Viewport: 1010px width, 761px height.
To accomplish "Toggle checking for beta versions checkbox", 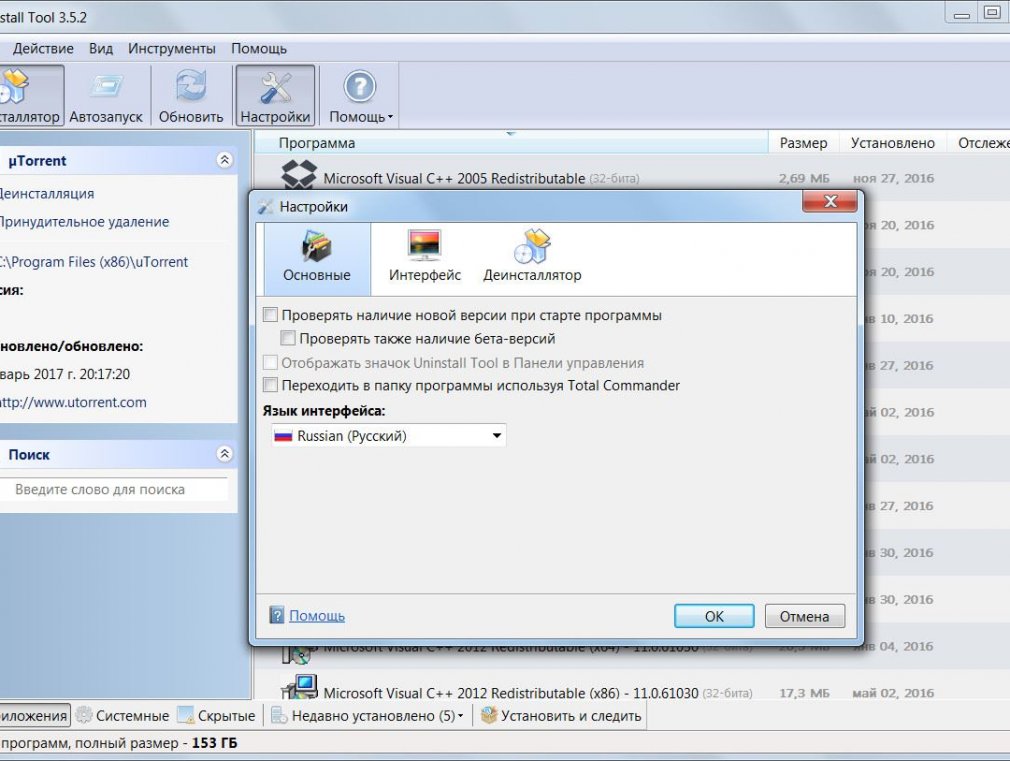I will click(288, 338).
